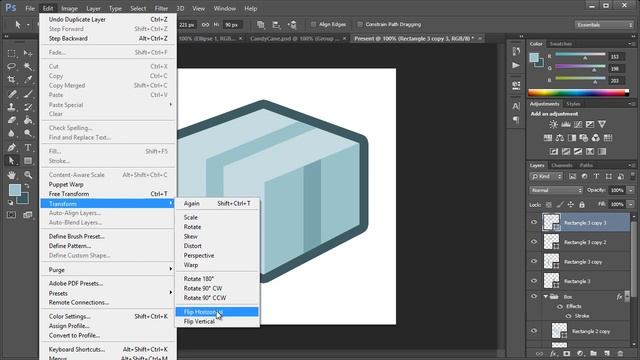Select the Clone Stamp tool

(11, 107)
